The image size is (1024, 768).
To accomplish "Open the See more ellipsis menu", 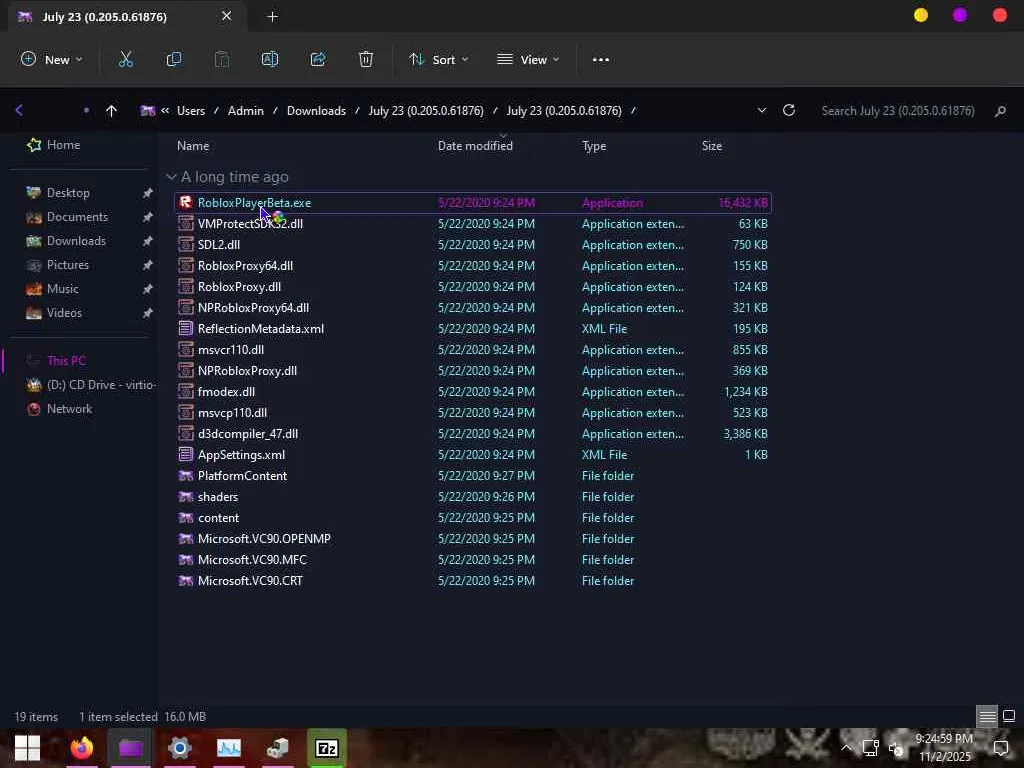I will [601, 59].
